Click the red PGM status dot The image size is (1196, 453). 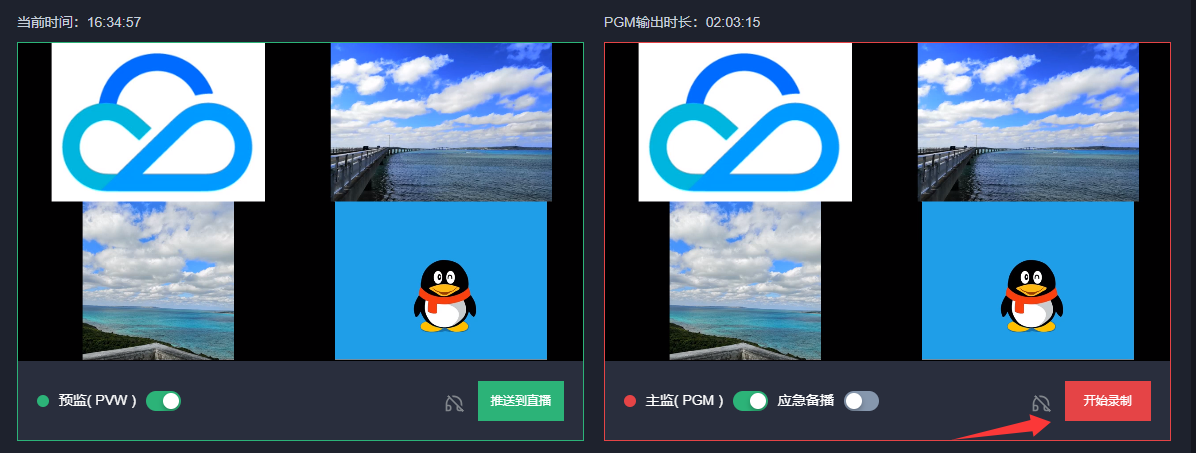[x=630, y=401]
